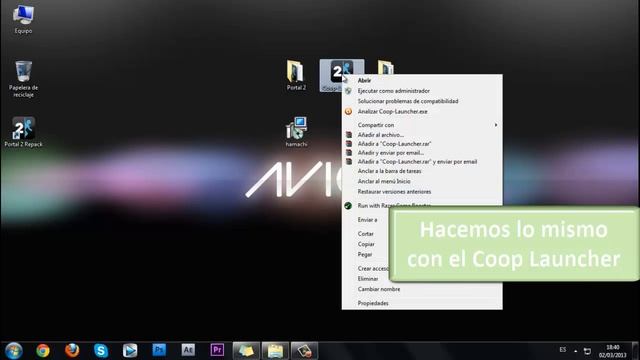The width and height of the screenshot is (640, 360).
Task: Choose Ejecutar como administrador
Action: [422, 91]
